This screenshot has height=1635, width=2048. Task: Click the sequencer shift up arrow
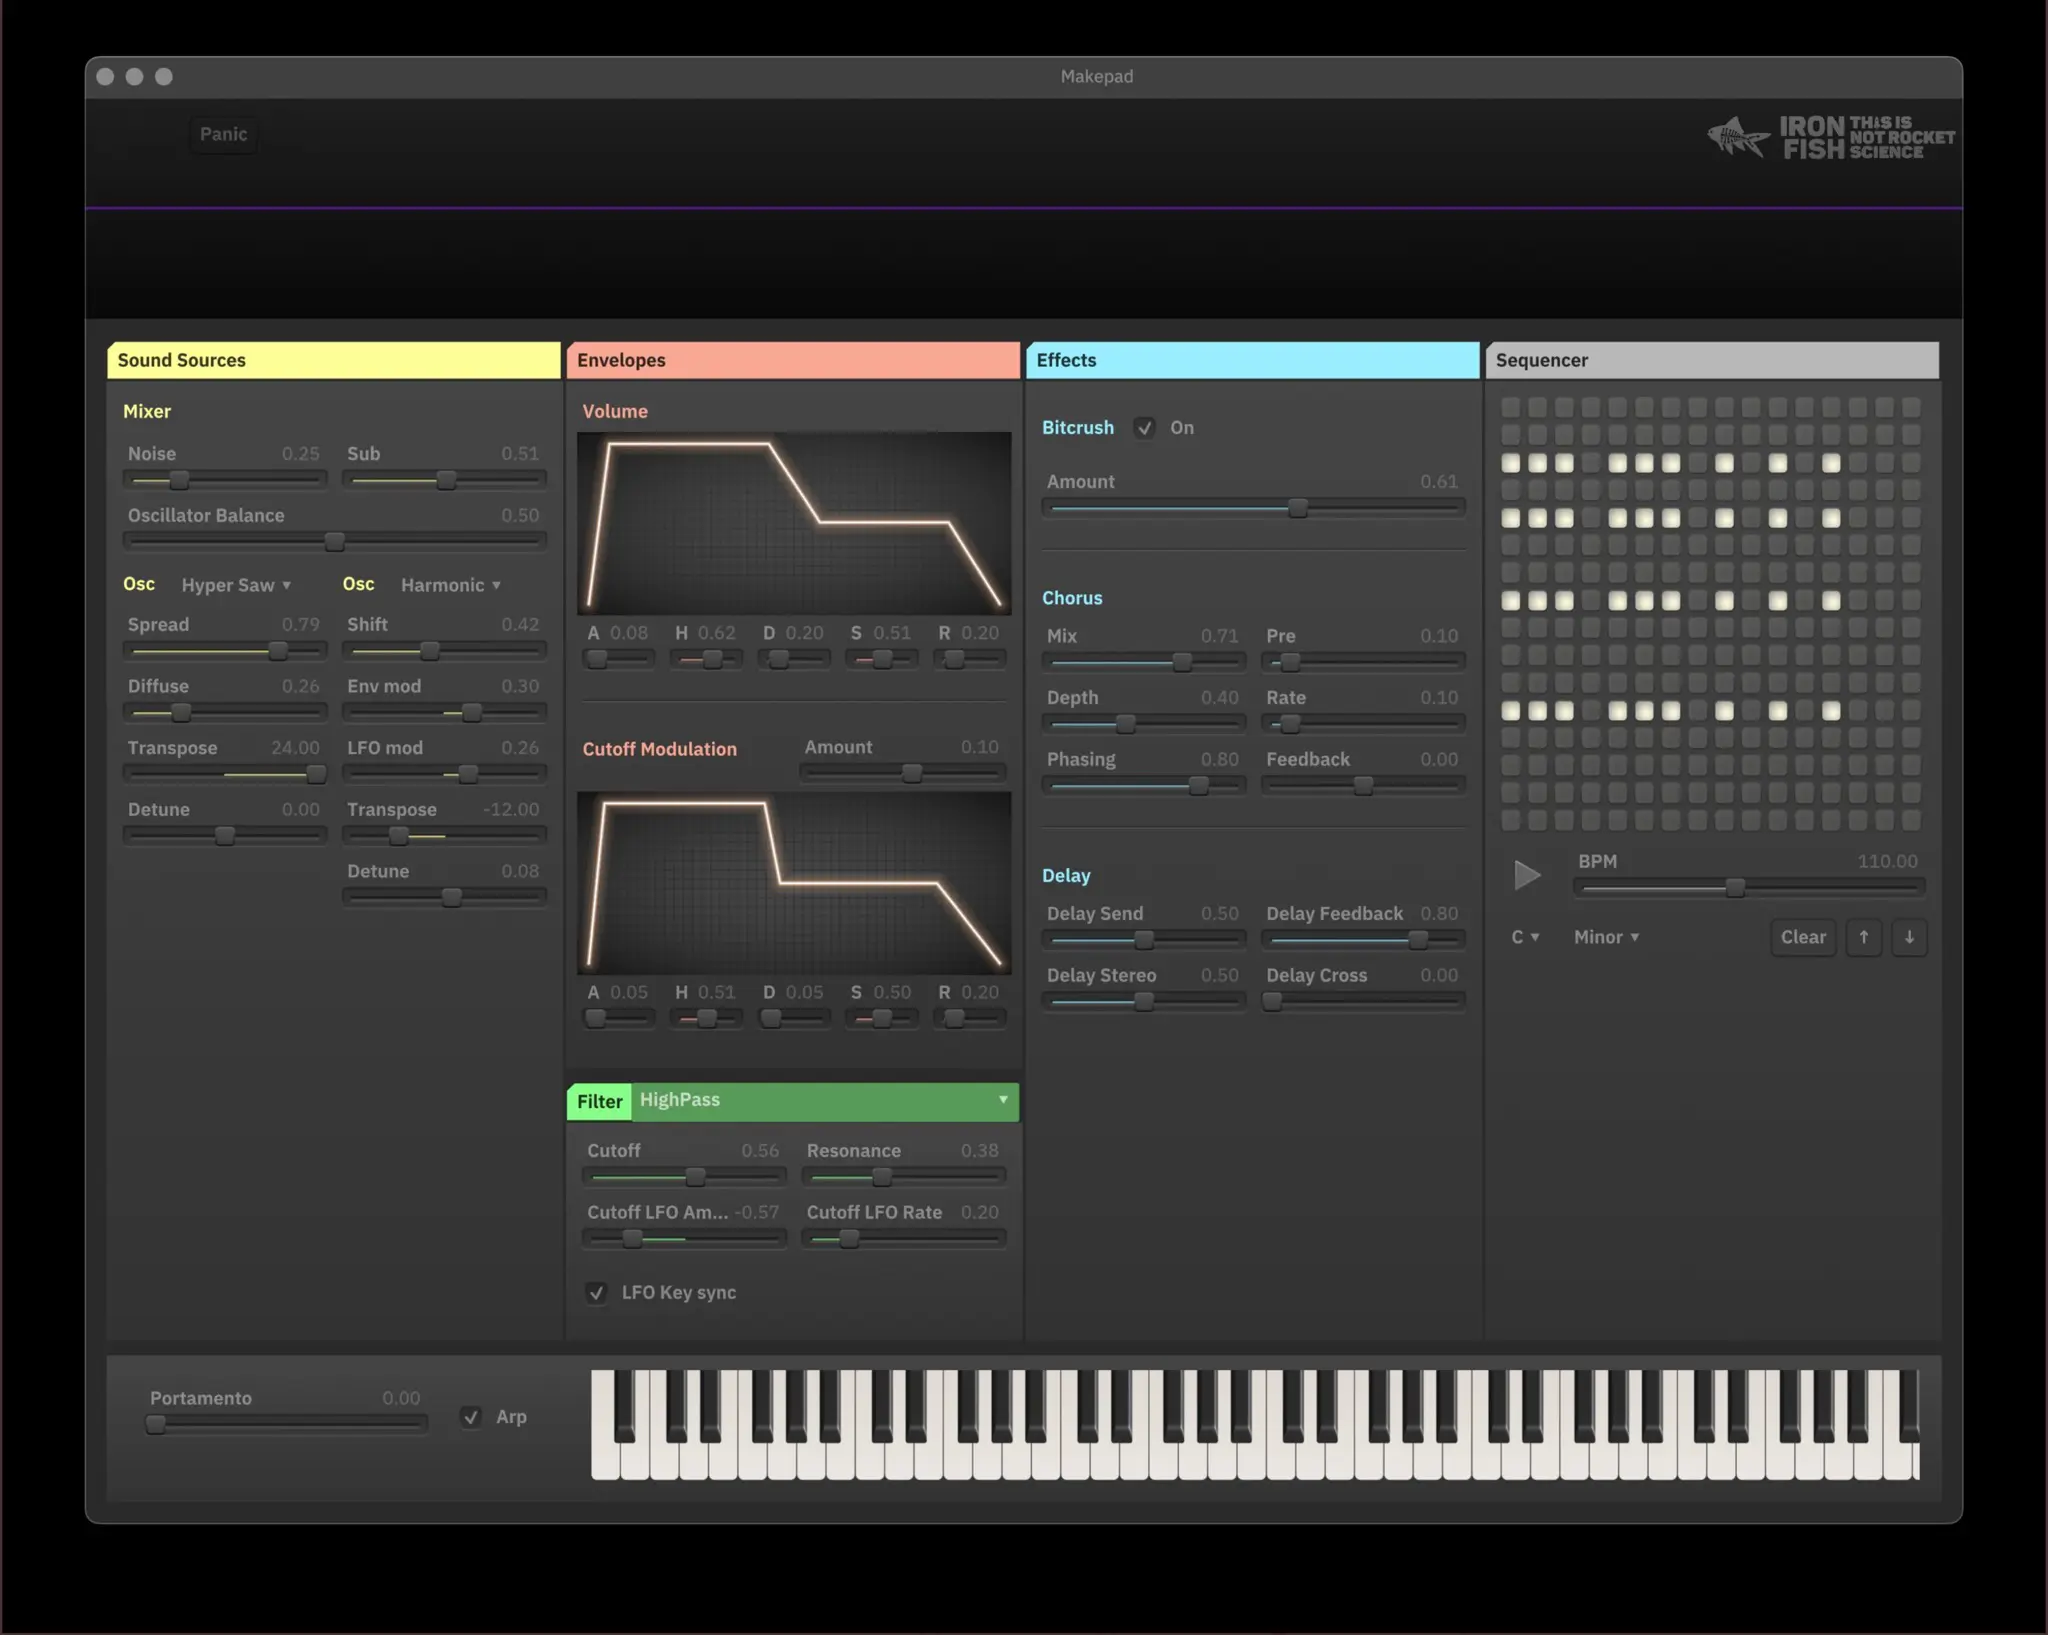point(1863,937)
